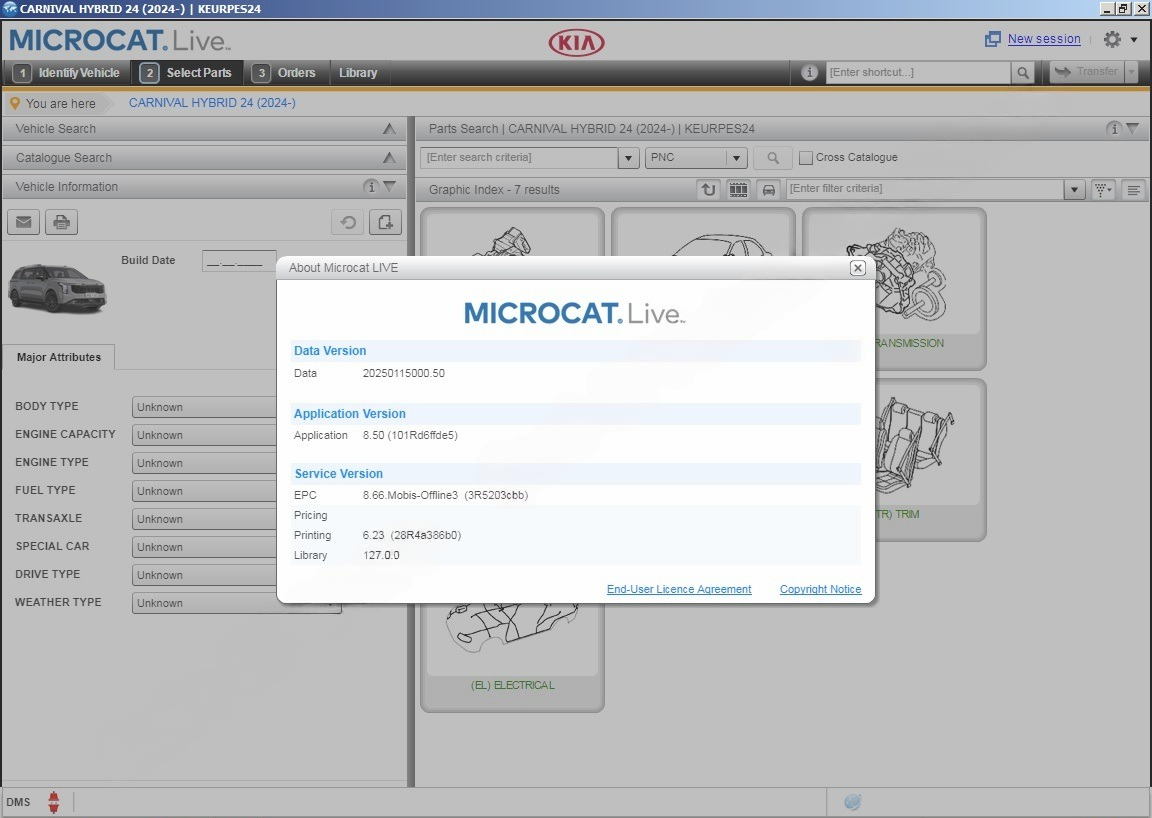Click the globe icon in status bar
This screenshot has width=1152, height=818.
852,802
